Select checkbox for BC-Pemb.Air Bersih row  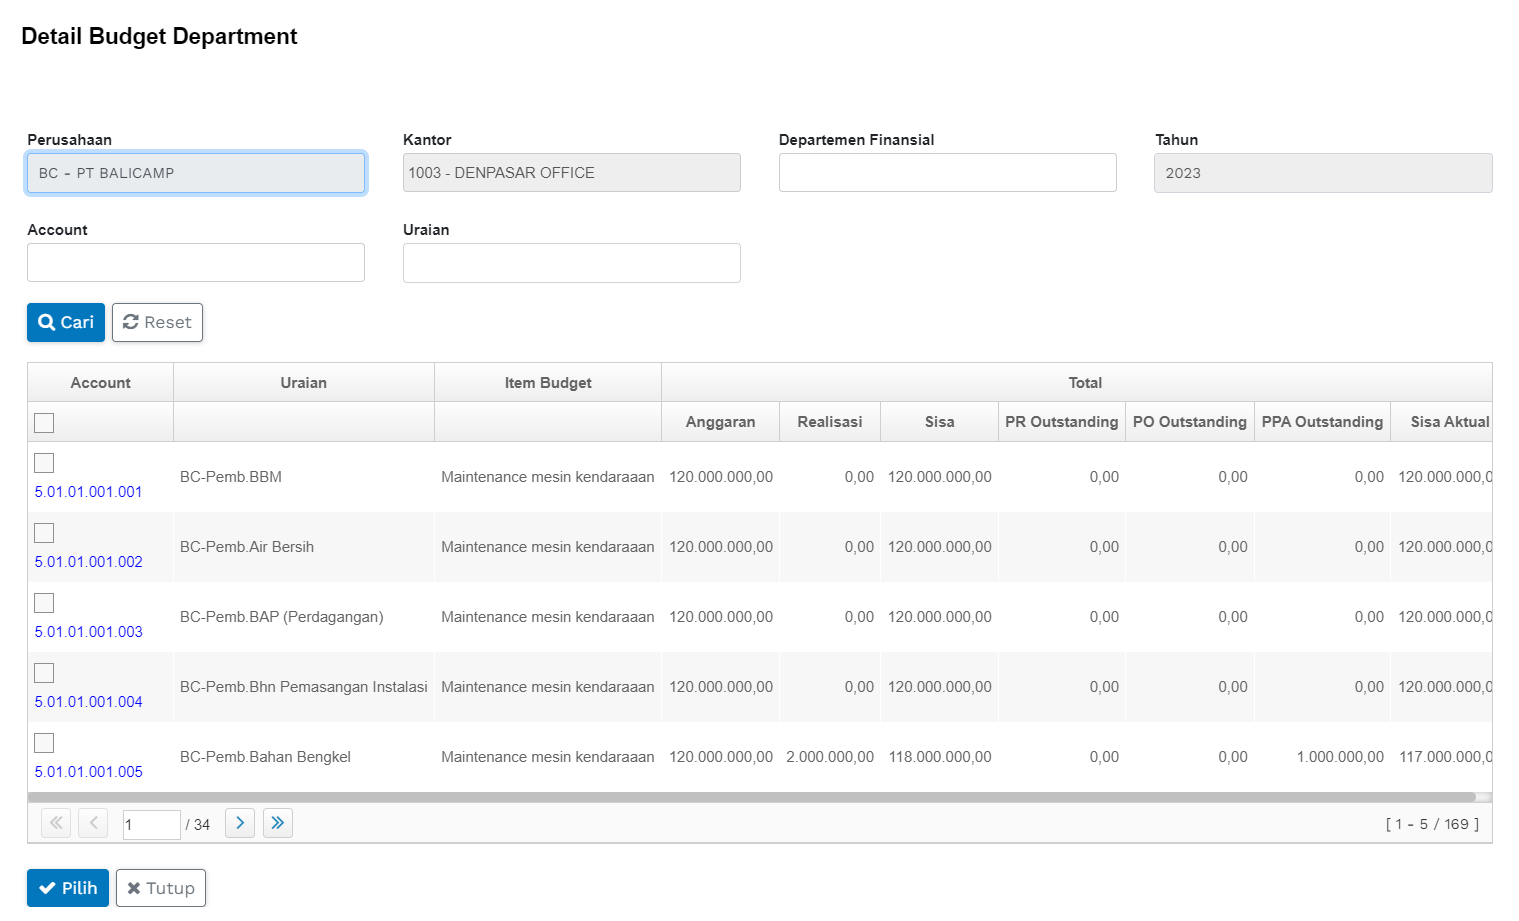(x=44, y=533)
